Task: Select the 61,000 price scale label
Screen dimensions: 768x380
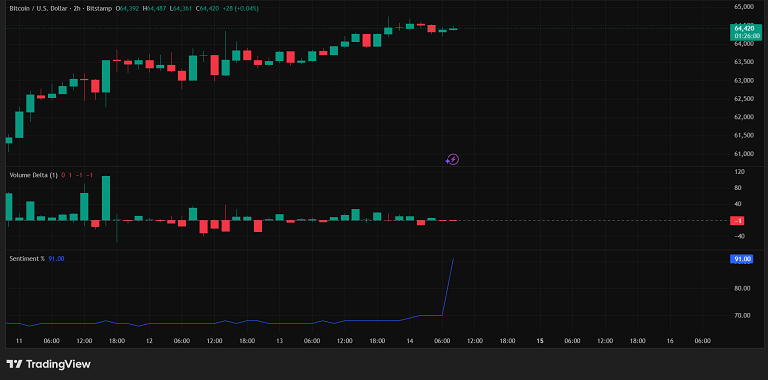Action: (x=744, y=154)
